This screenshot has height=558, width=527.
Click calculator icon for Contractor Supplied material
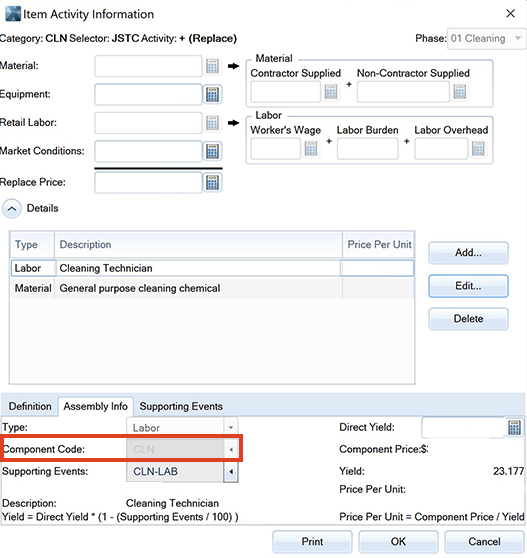tap(331, 92)
